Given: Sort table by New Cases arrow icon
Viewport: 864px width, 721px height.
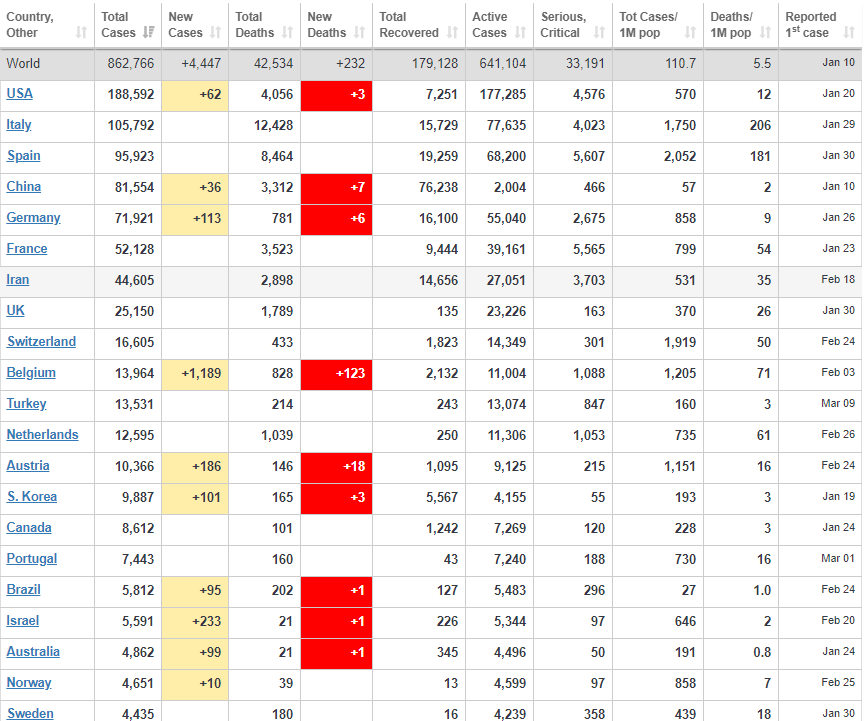Looking at the screenshot, I should [x=216, y=33].
